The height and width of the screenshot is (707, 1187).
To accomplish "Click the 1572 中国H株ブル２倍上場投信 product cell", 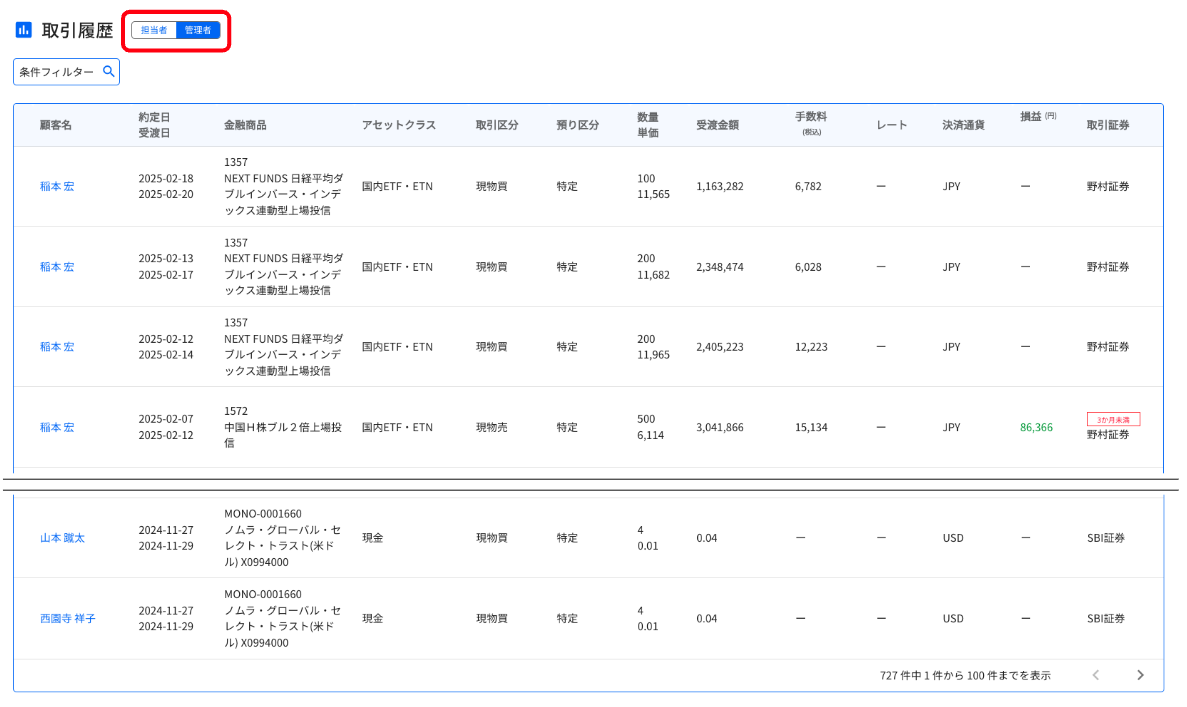I will coord(282,427).
